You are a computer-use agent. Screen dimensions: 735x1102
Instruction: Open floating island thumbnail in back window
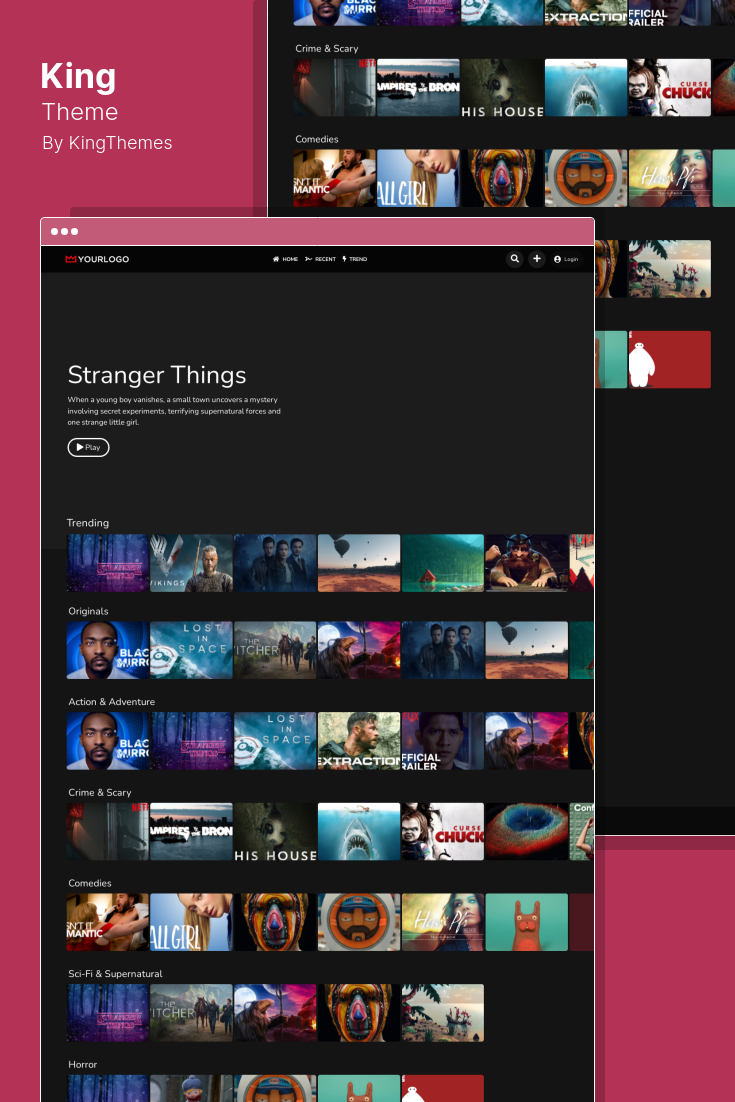click(x=670, y=269)
